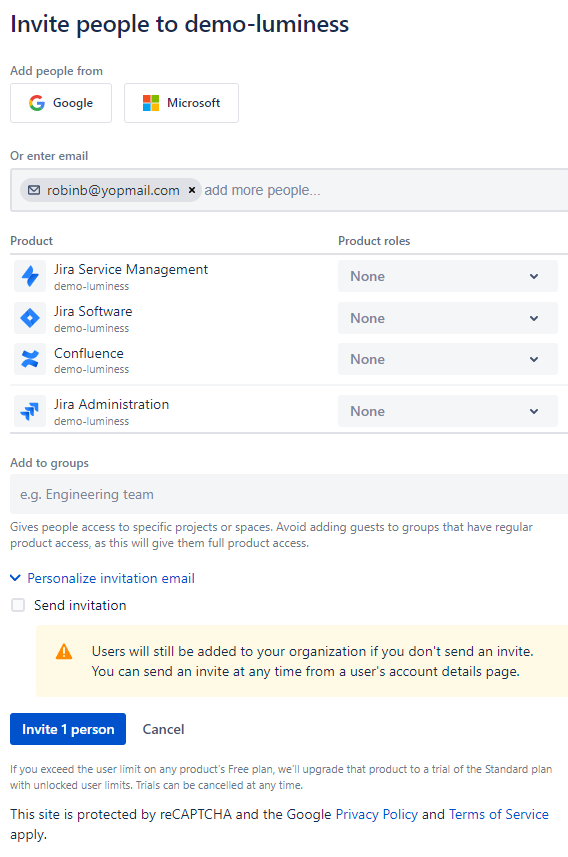Open Jira Service Management role dropdown
The width and height of the screenshot is (568, 857).
(448, 276)
